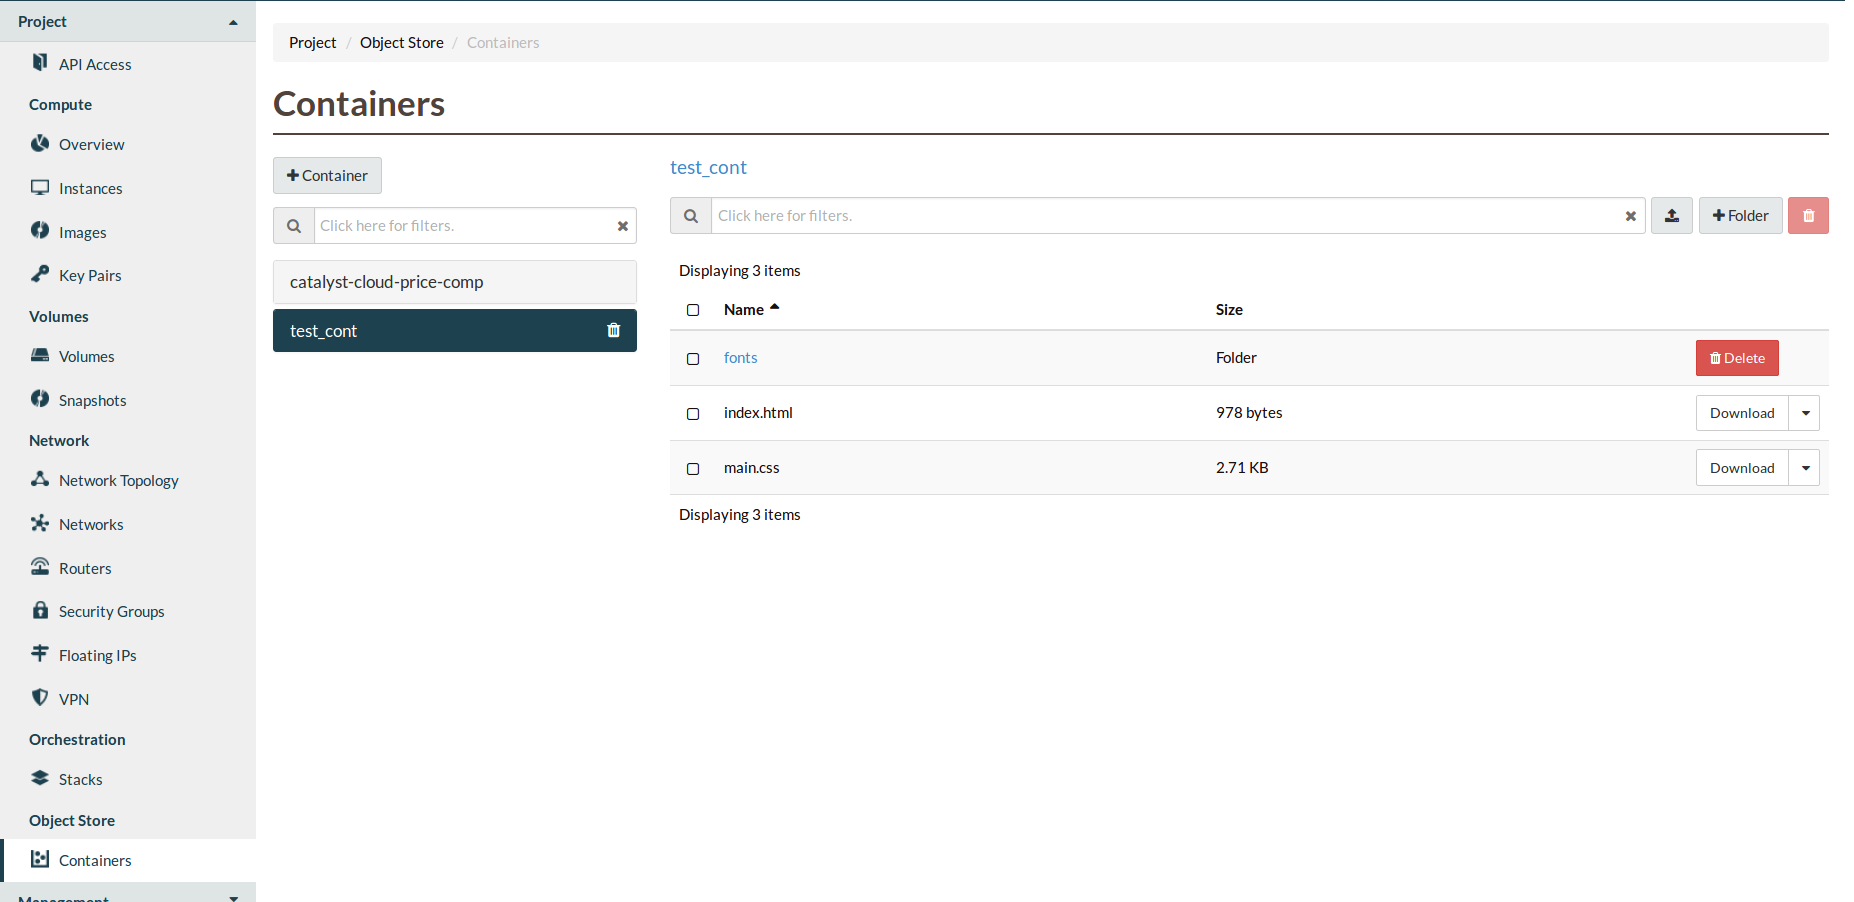Click the red trash delete icon in toolbar

pyautogui.click(x=1808, y=215)
